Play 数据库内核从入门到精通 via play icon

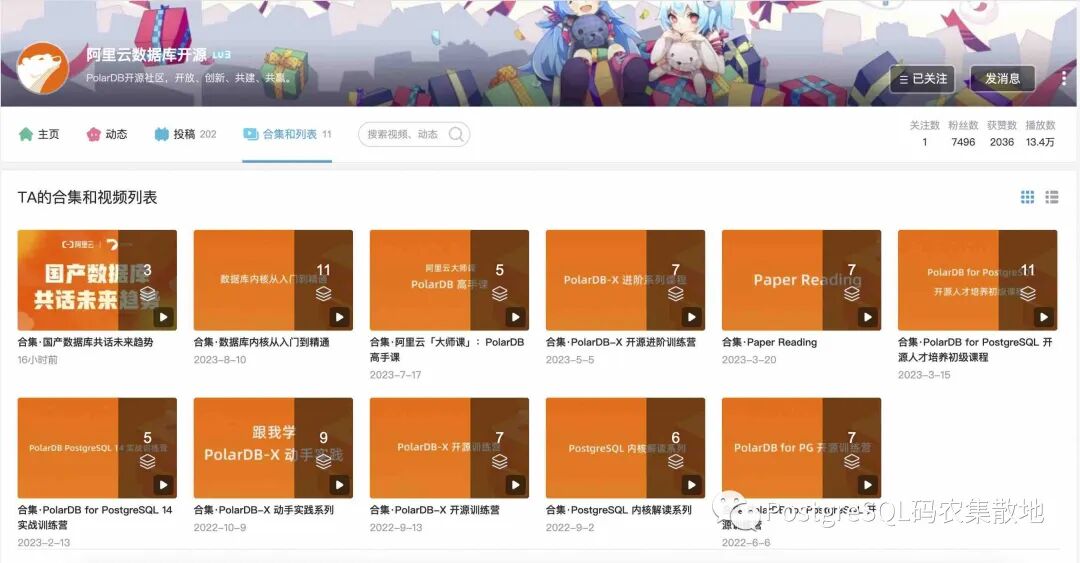[x=340, y=317]
